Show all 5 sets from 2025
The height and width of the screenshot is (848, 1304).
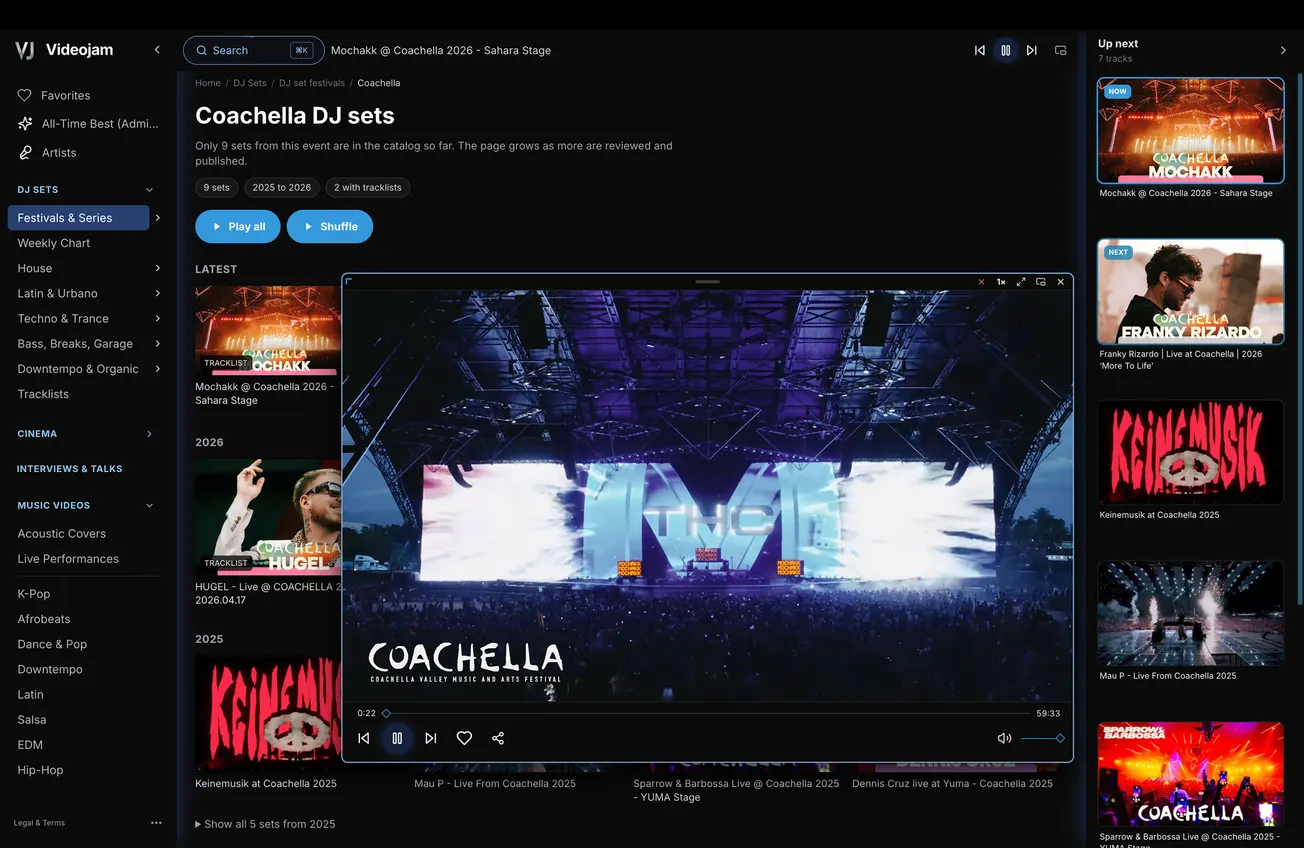[265, 824]
